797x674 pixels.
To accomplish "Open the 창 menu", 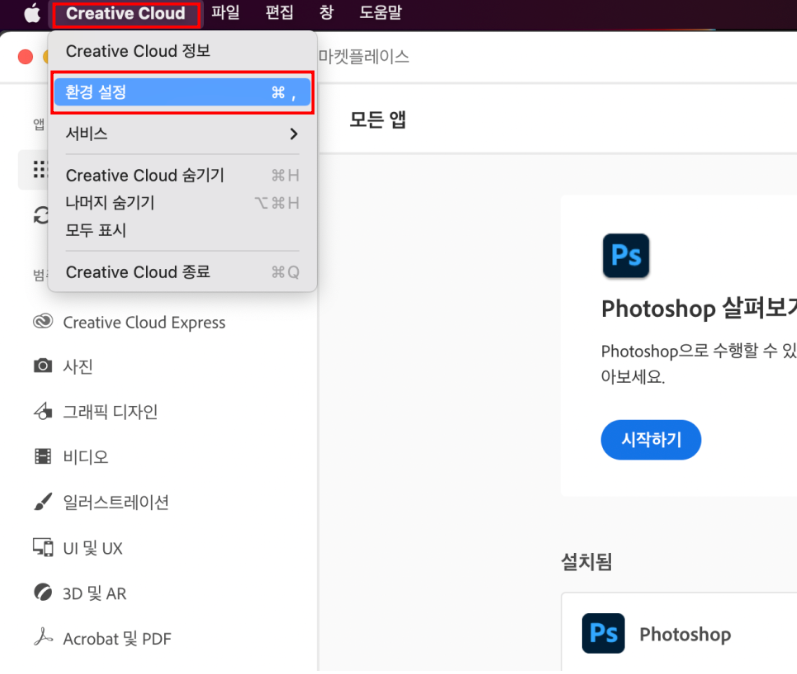I will pyautogui.click(x=326, y=12).
